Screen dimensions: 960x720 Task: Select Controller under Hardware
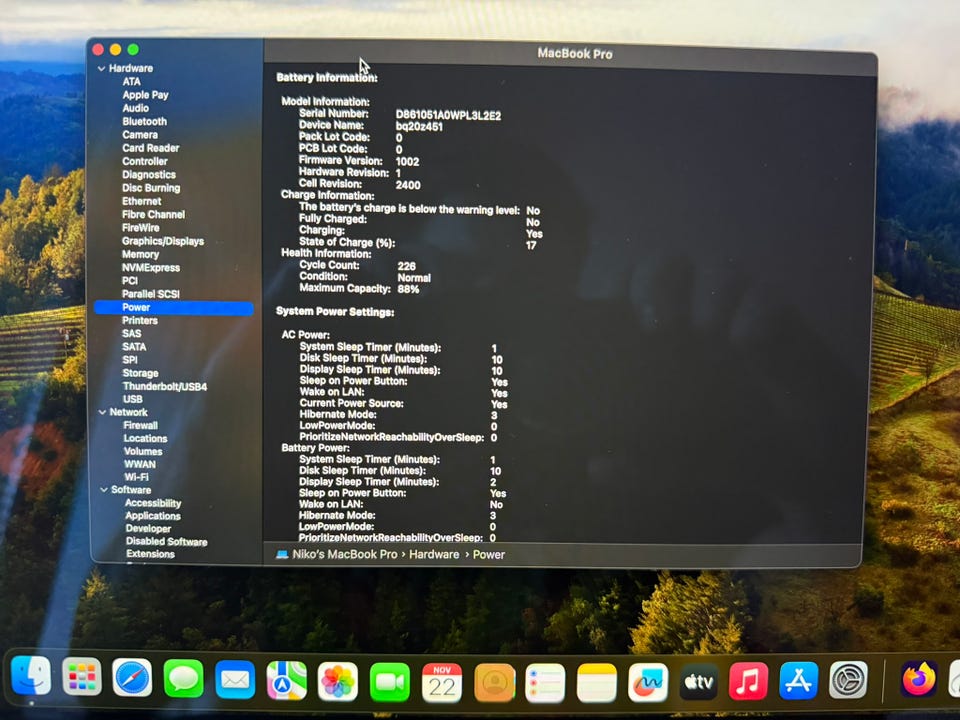(x=144, y=161)
